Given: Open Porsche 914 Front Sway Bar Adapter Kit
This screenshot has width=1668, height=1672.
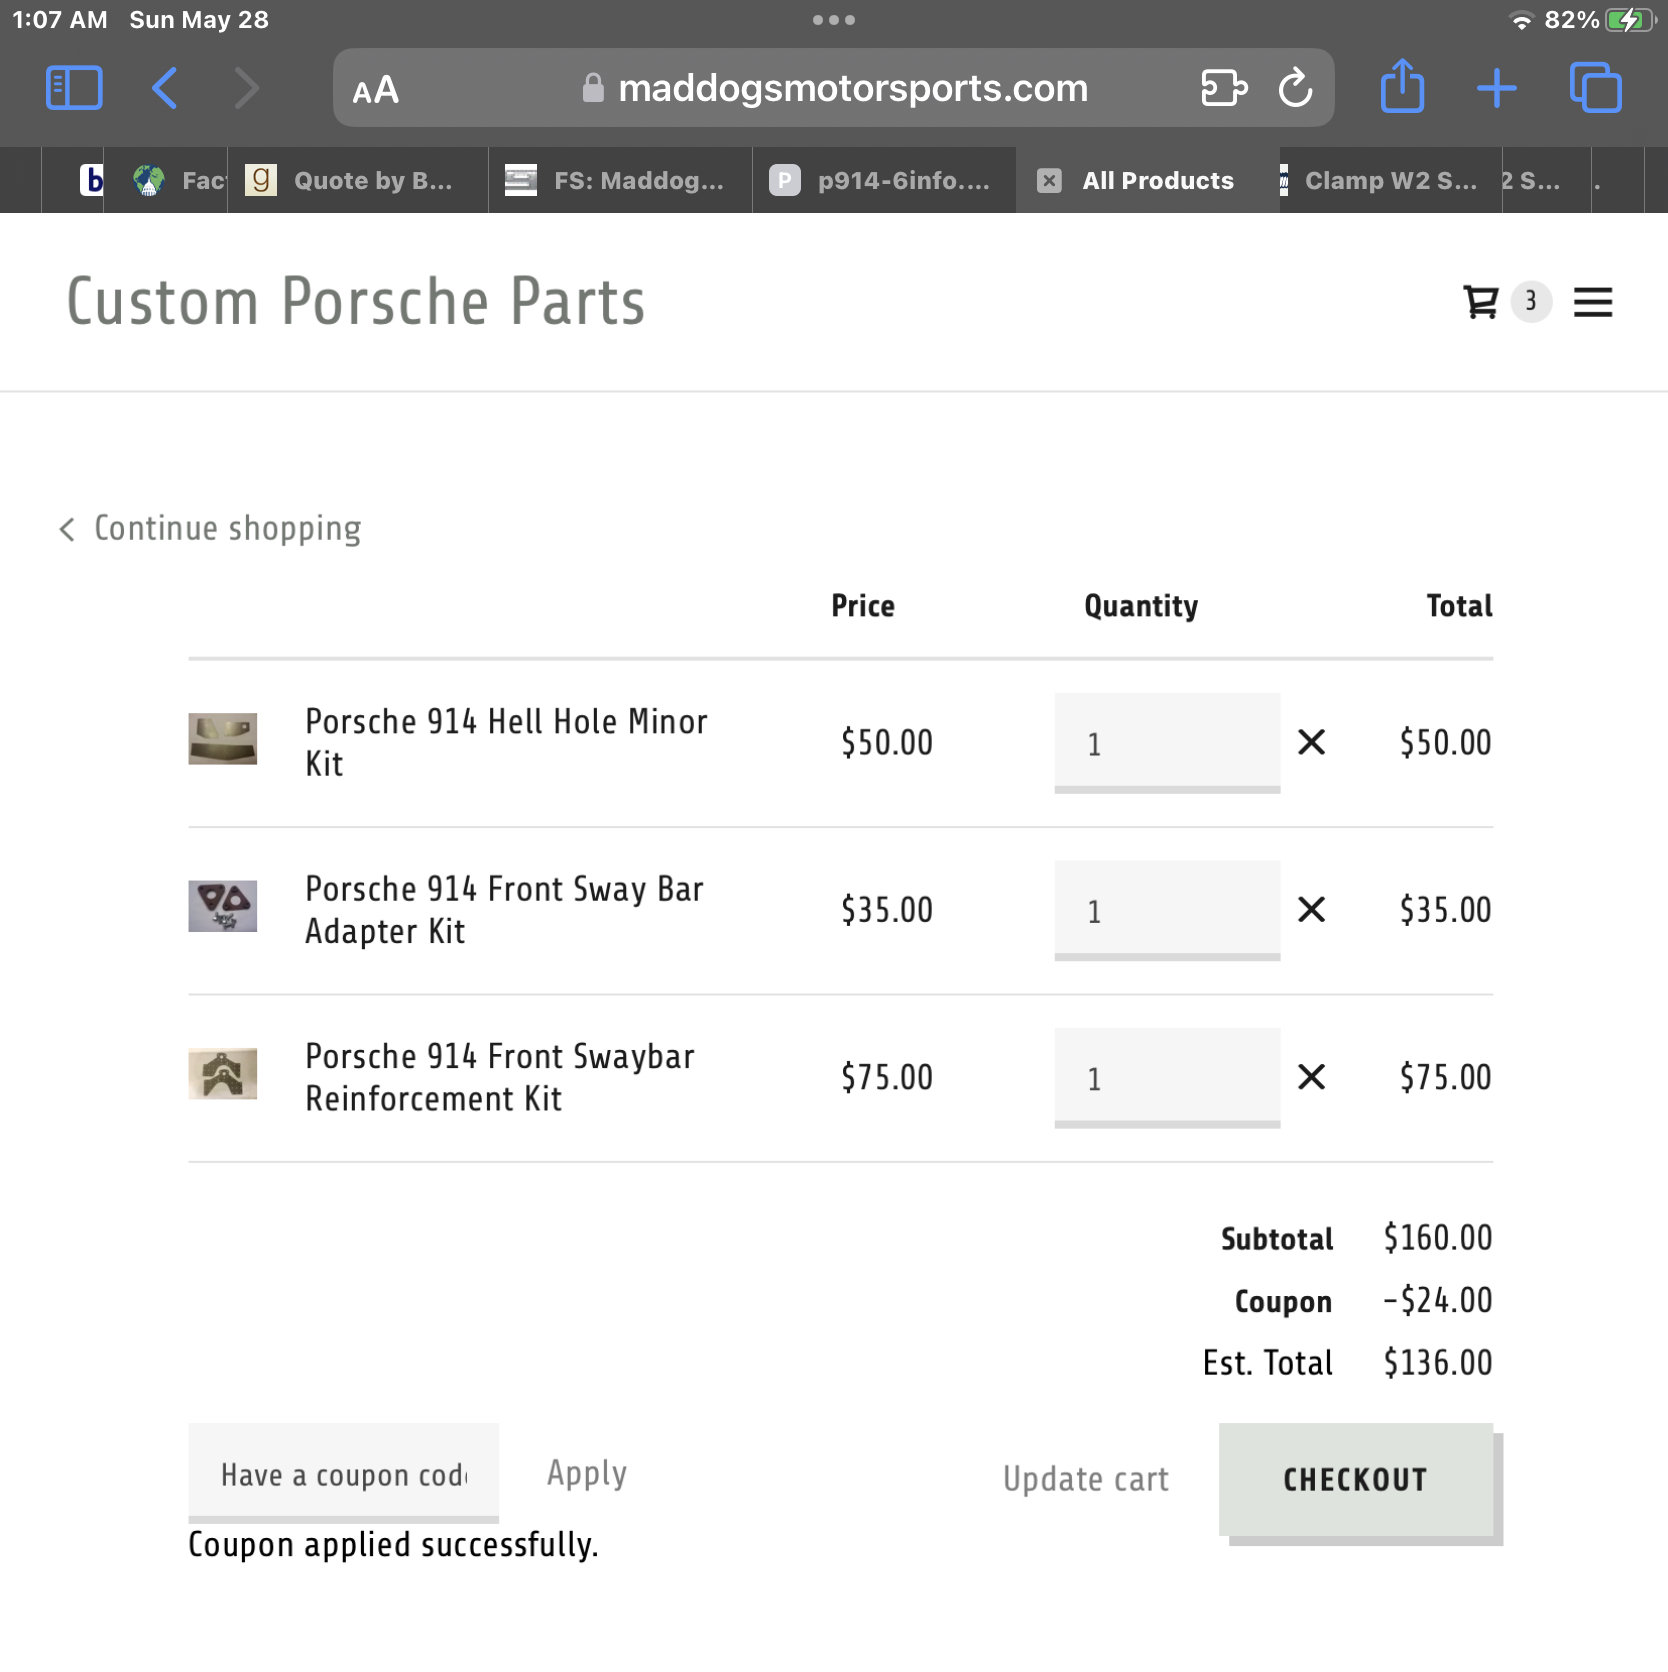Looking at the screenshot, I should pos(504,909).
